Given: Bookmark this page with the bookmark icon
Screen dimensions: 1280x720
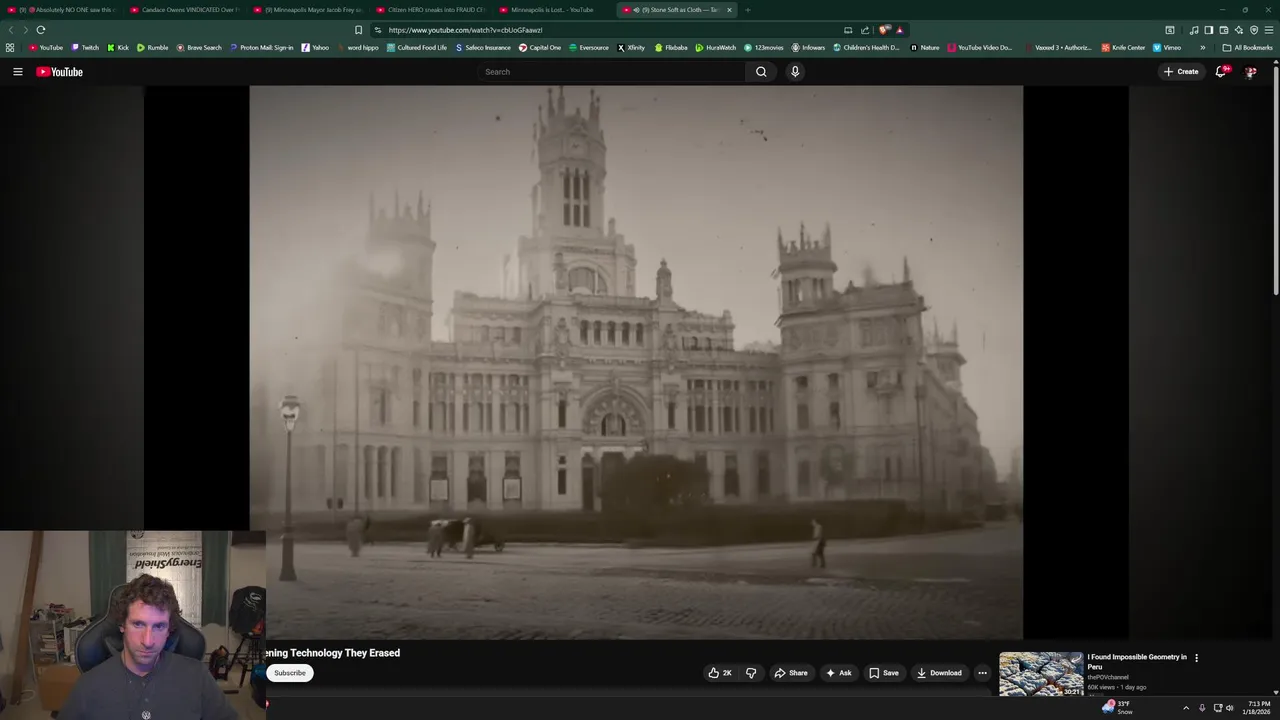Looking at the screenshot, I should click(x=359, y=30).
